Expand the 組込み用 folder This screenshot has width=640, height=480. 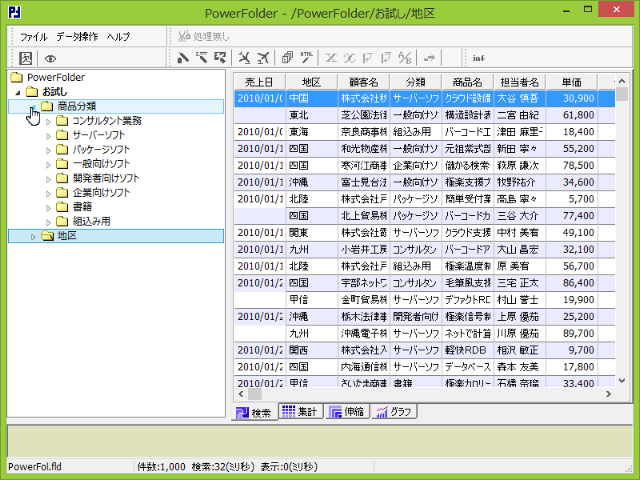click(48, 222)
